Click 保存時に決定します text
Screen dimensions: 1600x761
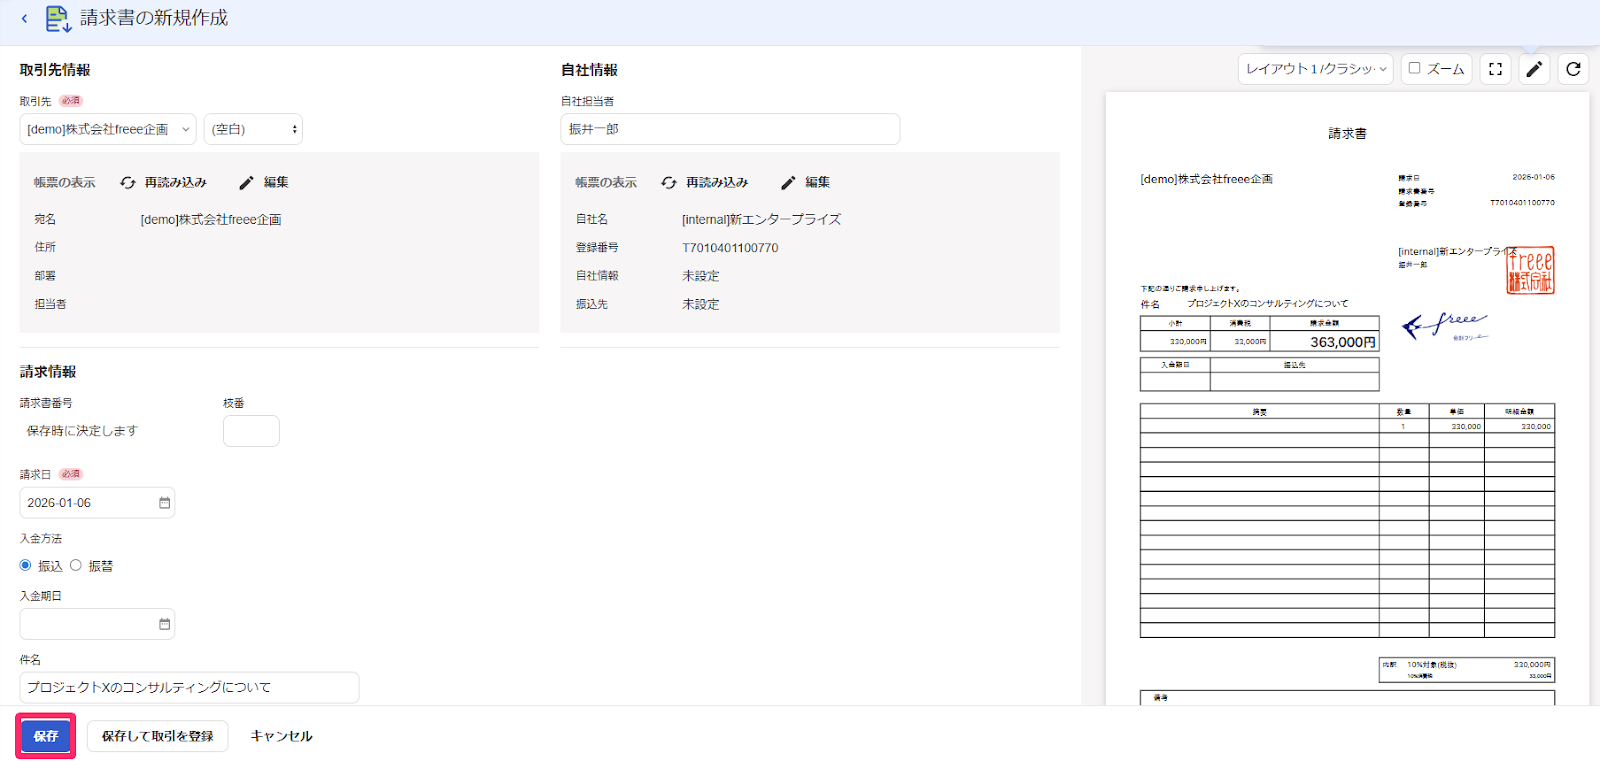pos(82,431)
